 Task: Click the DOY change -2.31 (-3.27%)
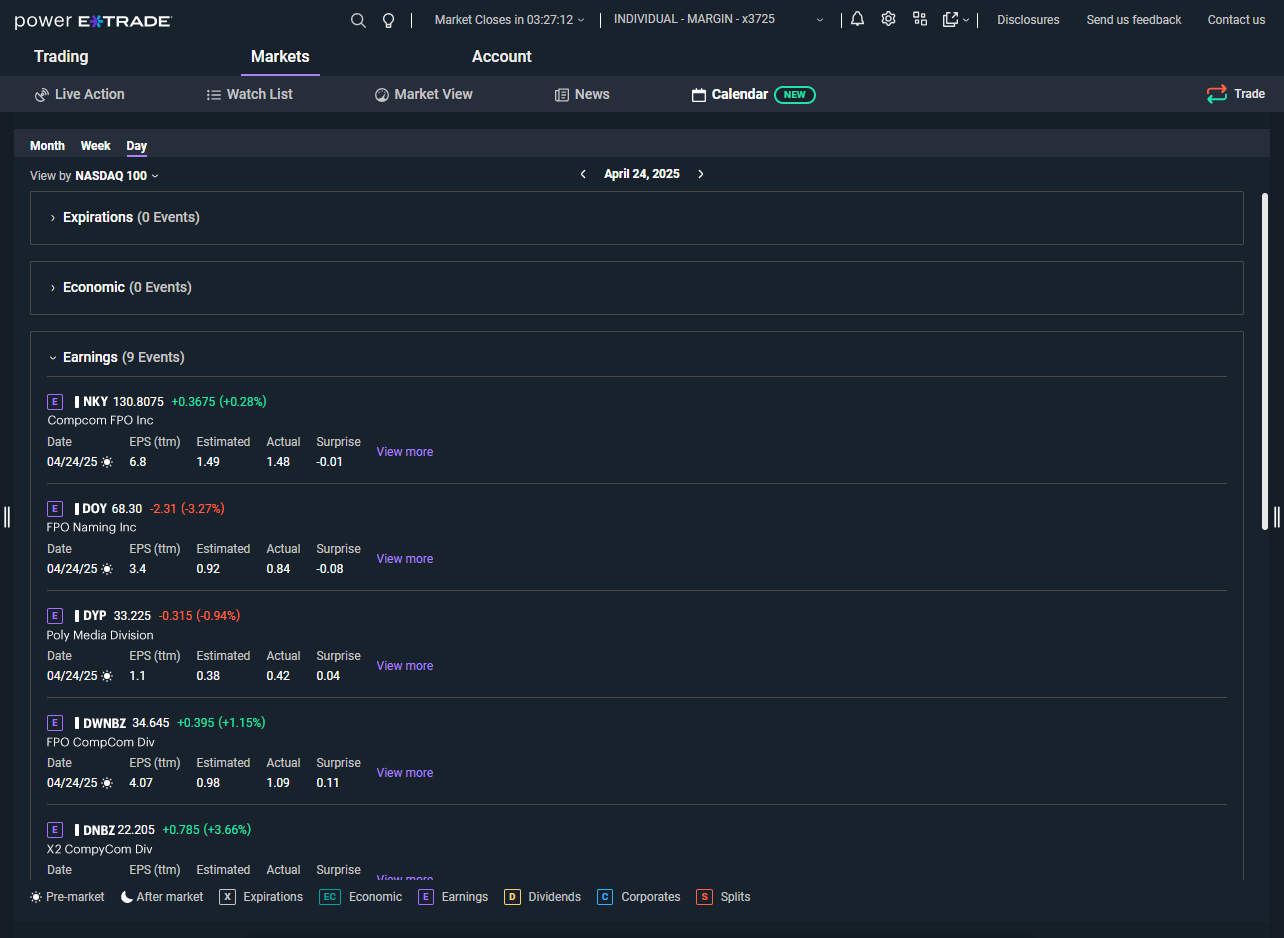pos(187,509)
